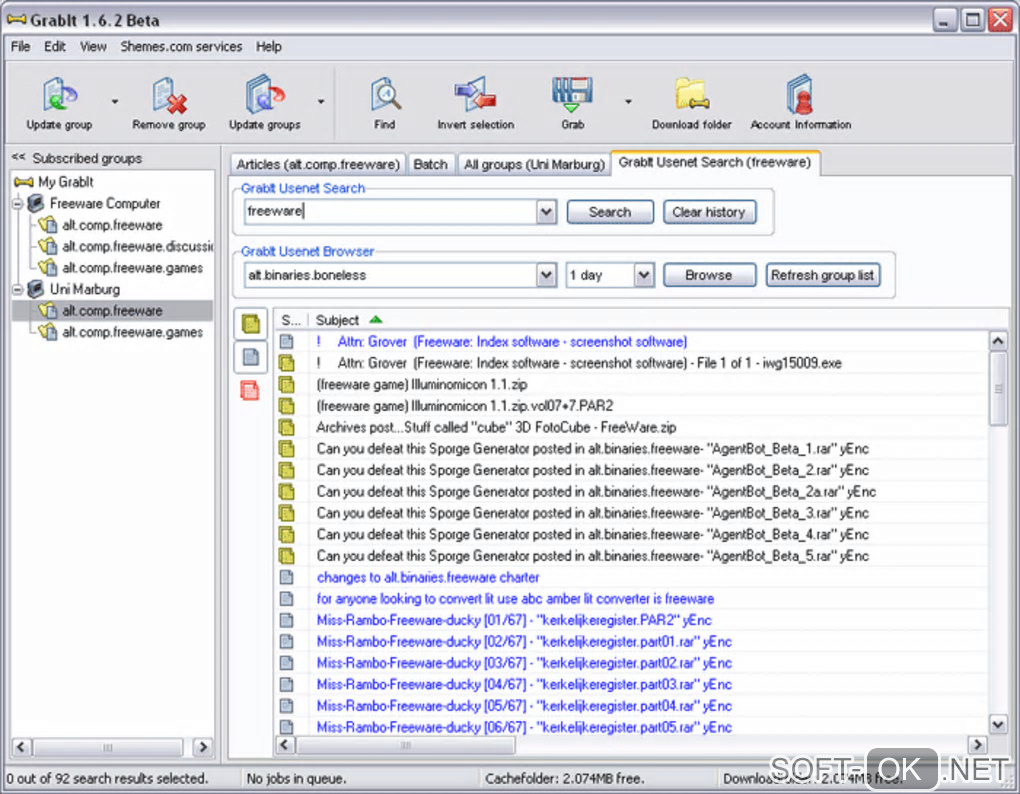Click icon of the alt.binaries.freeware charter row
The image size is (1020, 794).
[x=286, y=577]
